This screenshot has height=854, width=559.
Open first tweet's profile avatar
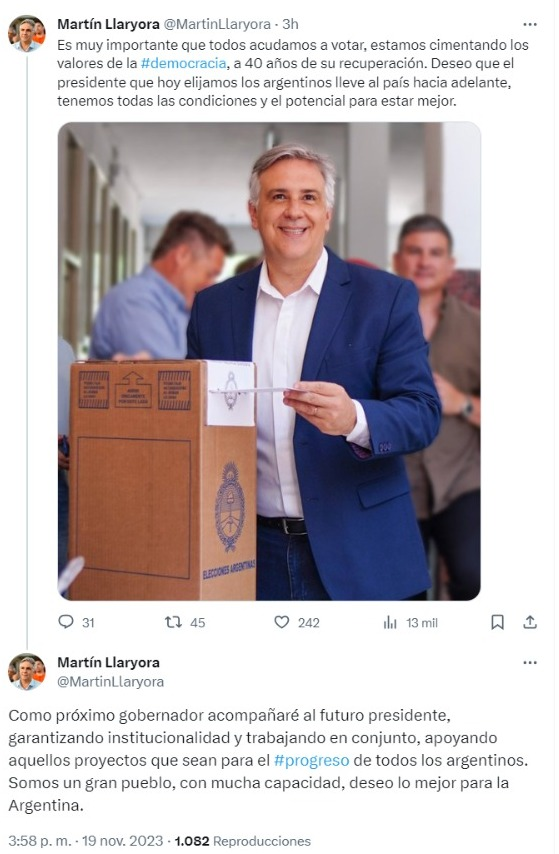[x=27, y=33]
